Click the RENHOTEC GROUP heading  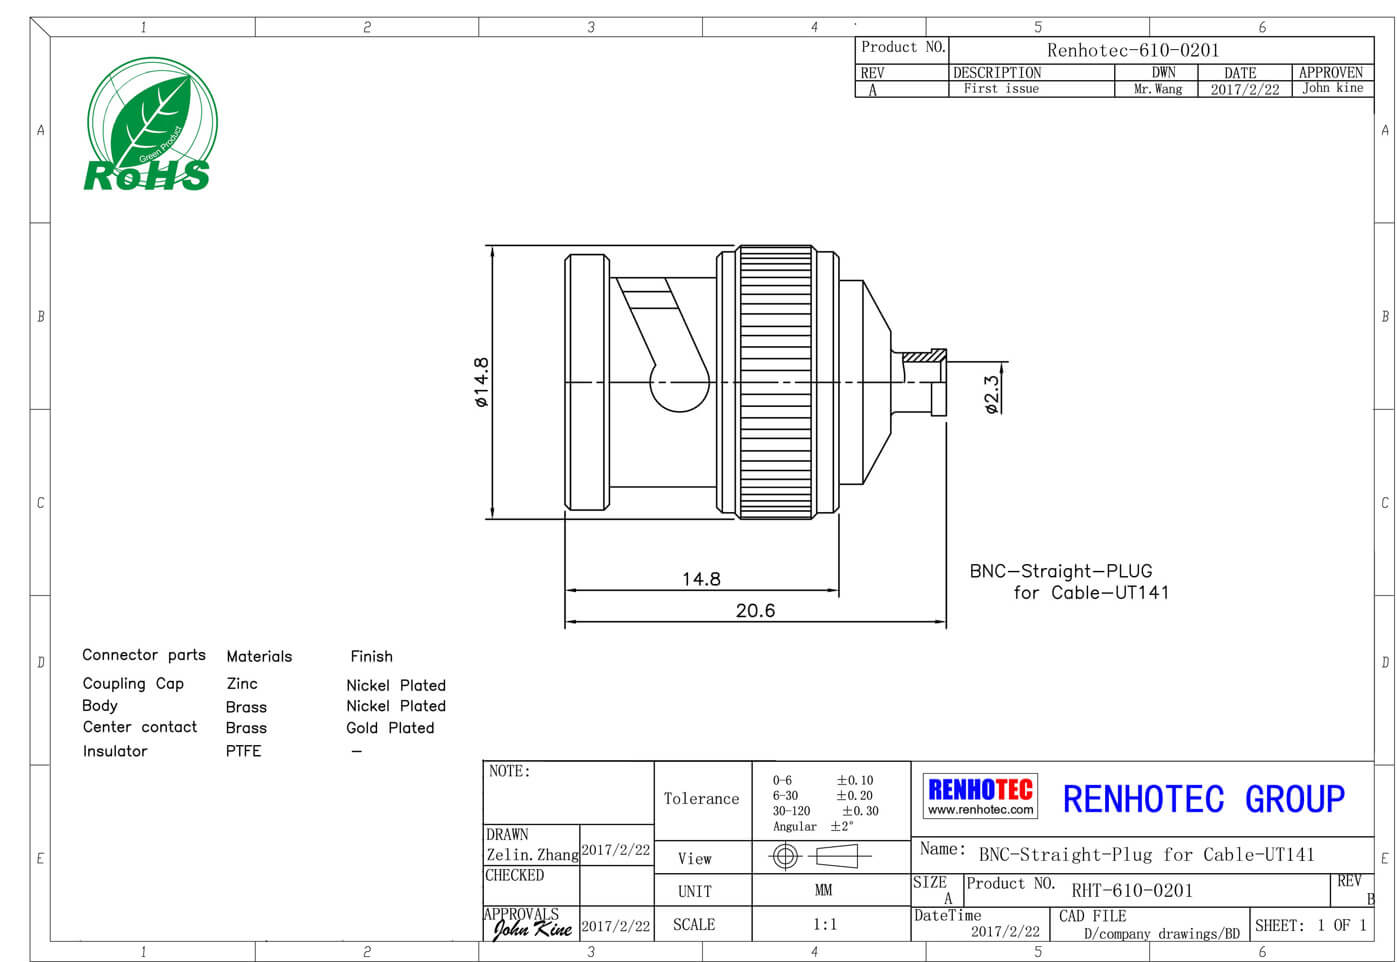coord(1202,799)
